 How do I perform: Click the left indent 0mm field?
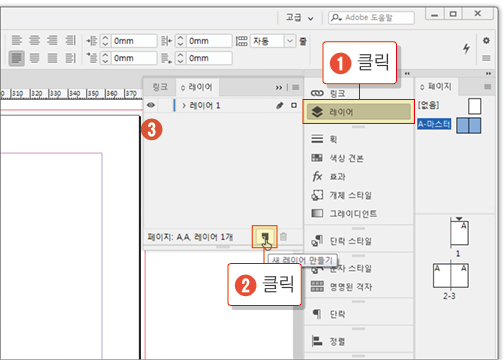tap(134, 41)
